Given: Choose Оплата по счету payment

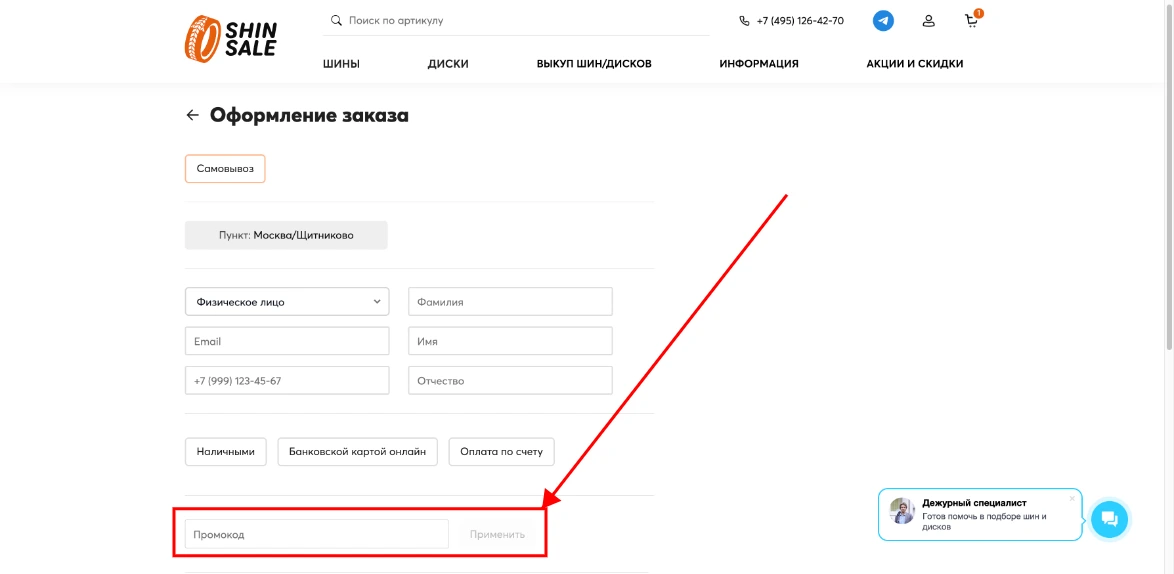Looking at the screenshot, I should (502, 452).
